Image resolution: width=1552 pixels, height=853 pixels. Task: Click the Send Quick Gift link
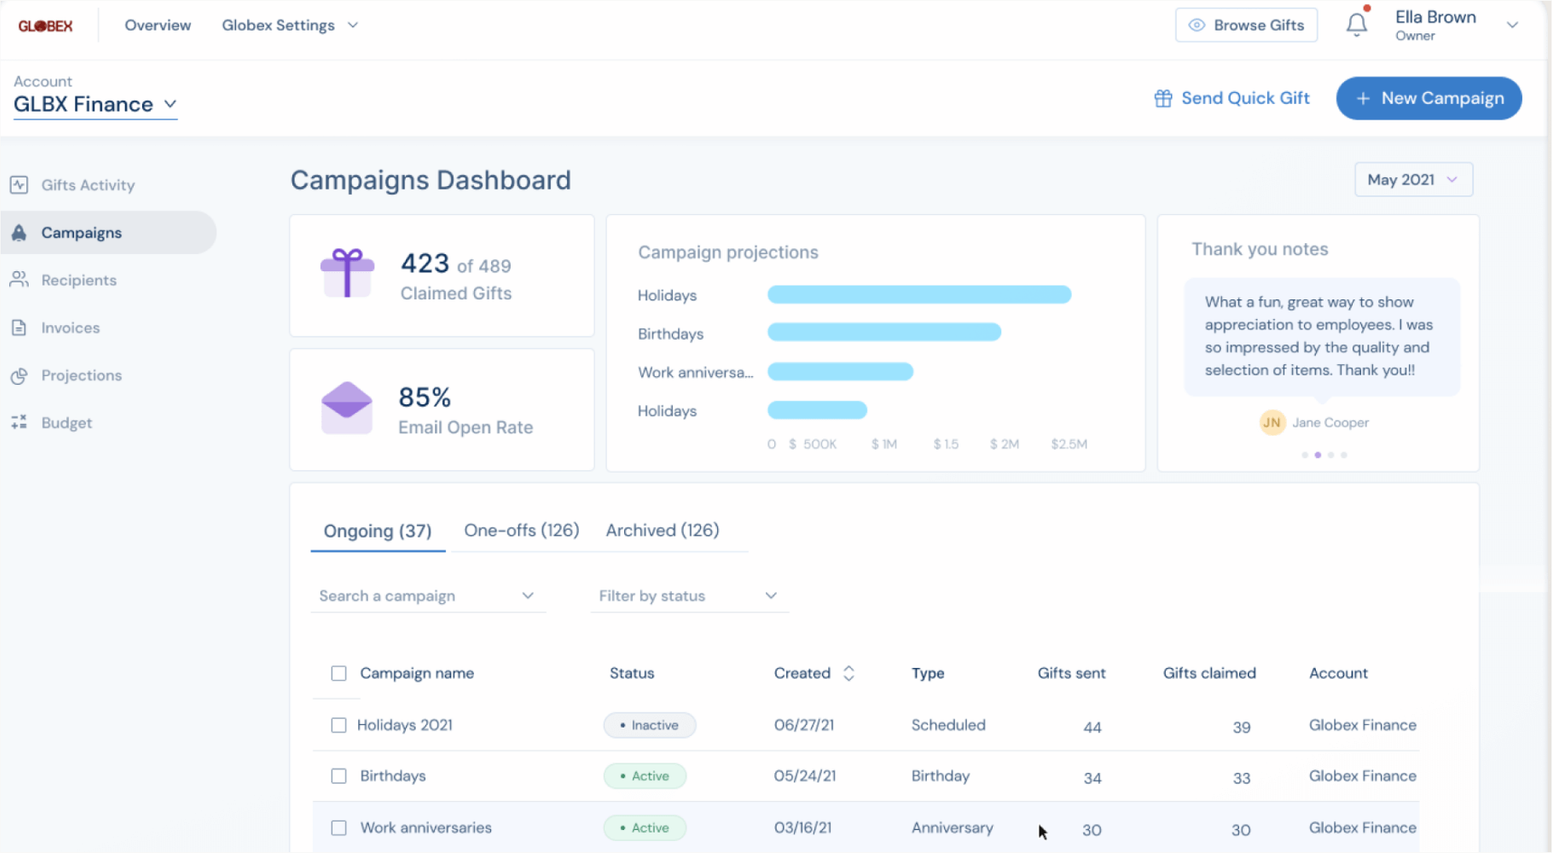(1232, 98)
